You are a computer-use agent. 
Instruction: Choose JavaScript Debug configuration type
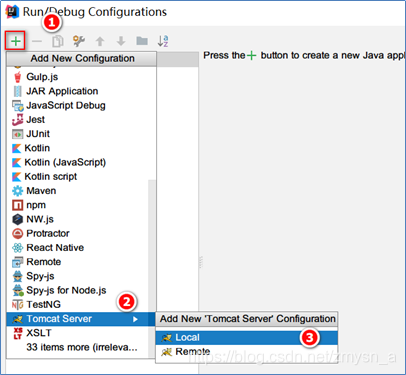[81, 105]
